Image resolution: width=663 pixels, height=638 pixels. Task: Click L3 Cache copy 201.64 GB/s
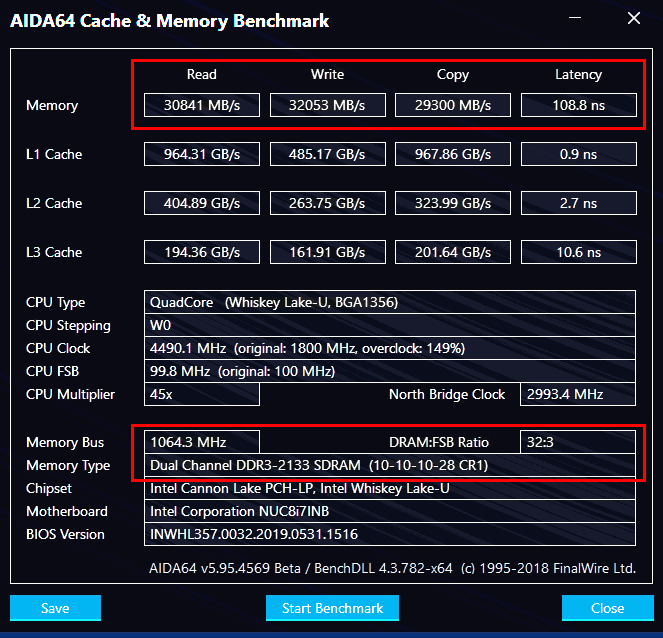click(x=453, y=252)
